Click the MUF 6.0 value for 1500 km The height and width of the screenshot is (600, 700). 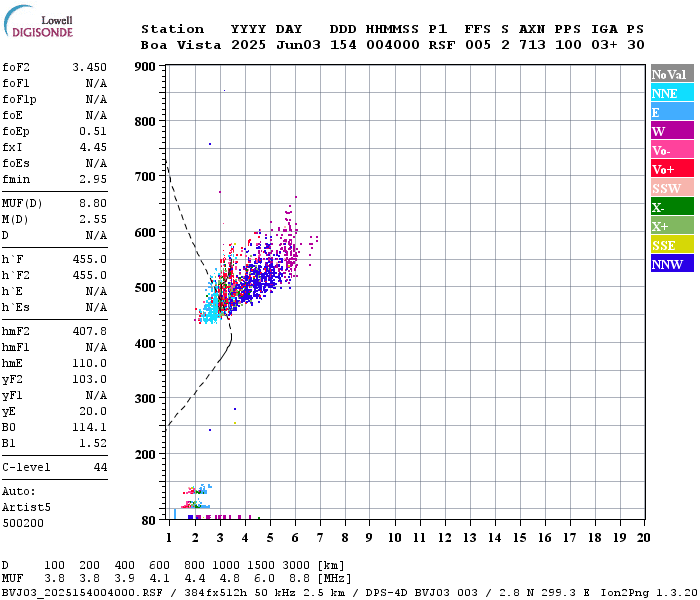tap(264, 579)
